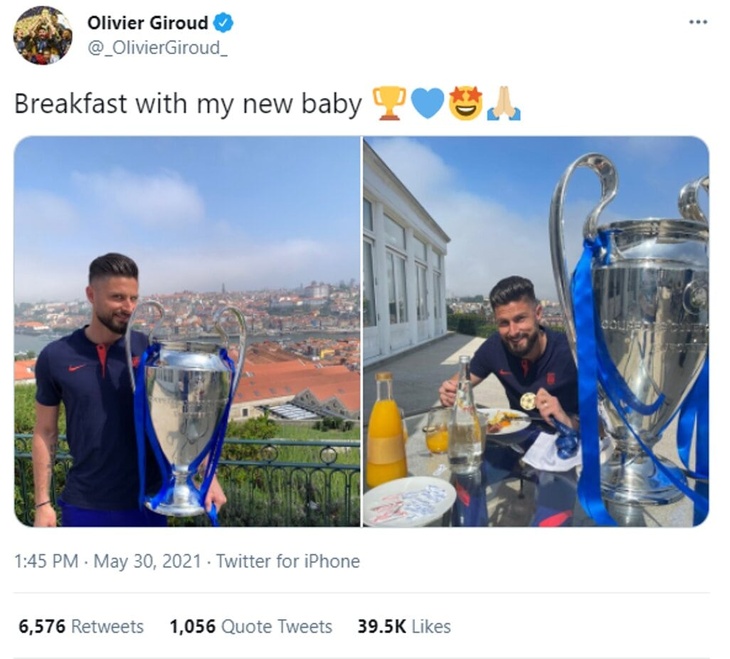The image size is (730, 659).
Task: Open the @_OlivierGiroud_ handle link
Action: pyautogui.click(x=157, y=48)
